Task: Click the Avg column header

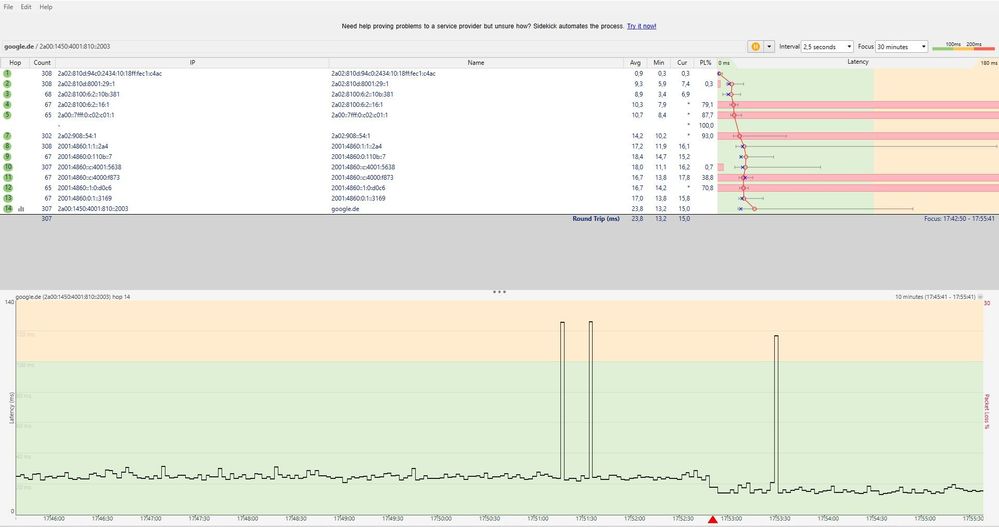Action: click(635, 62)
